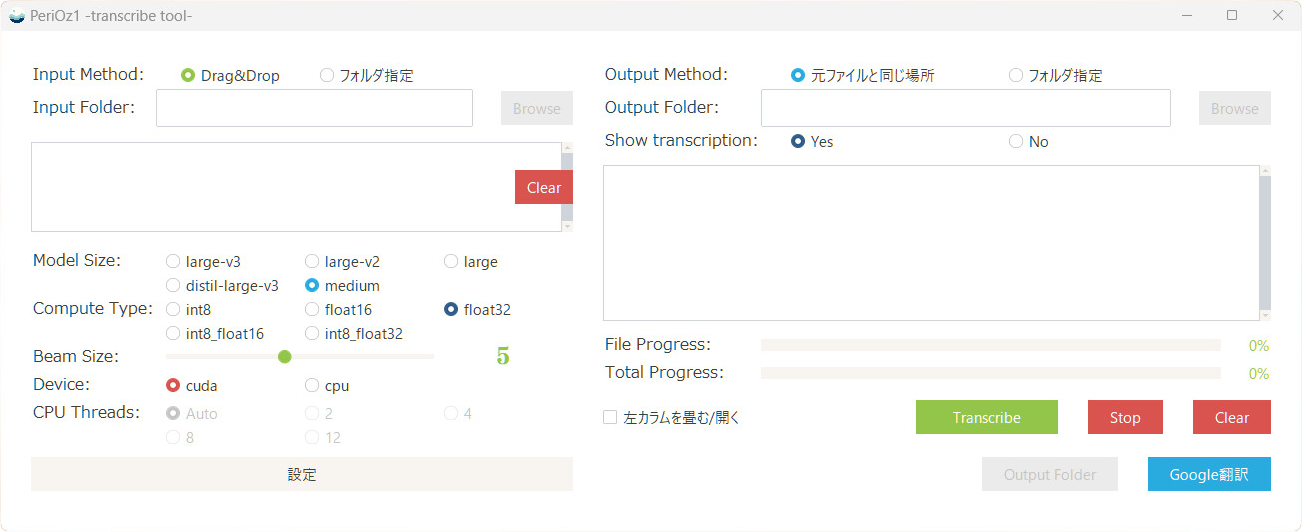The image size is (1302, 532).
Task: Select フォルダ指定 for Input Method
Action: pyautogui.click(x=327, y=76)
